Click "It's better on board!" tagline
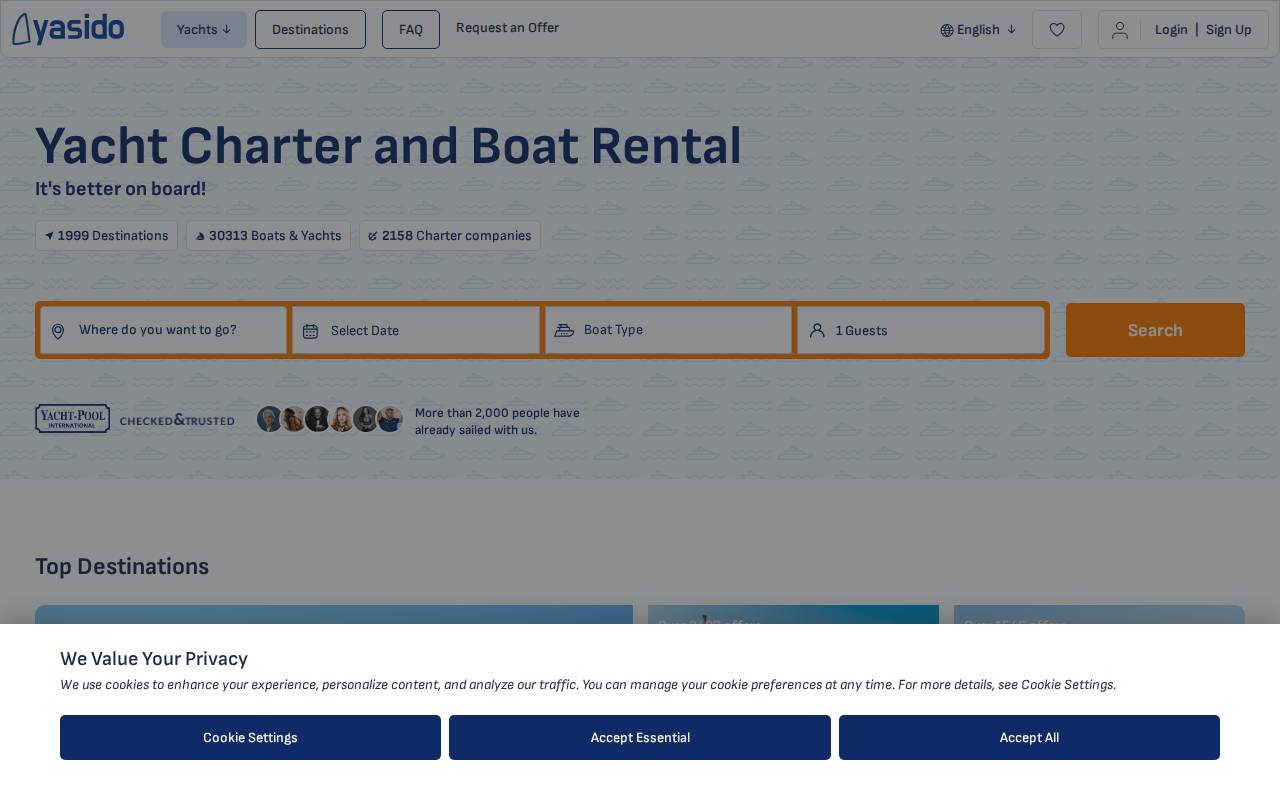 pos(121,189)
